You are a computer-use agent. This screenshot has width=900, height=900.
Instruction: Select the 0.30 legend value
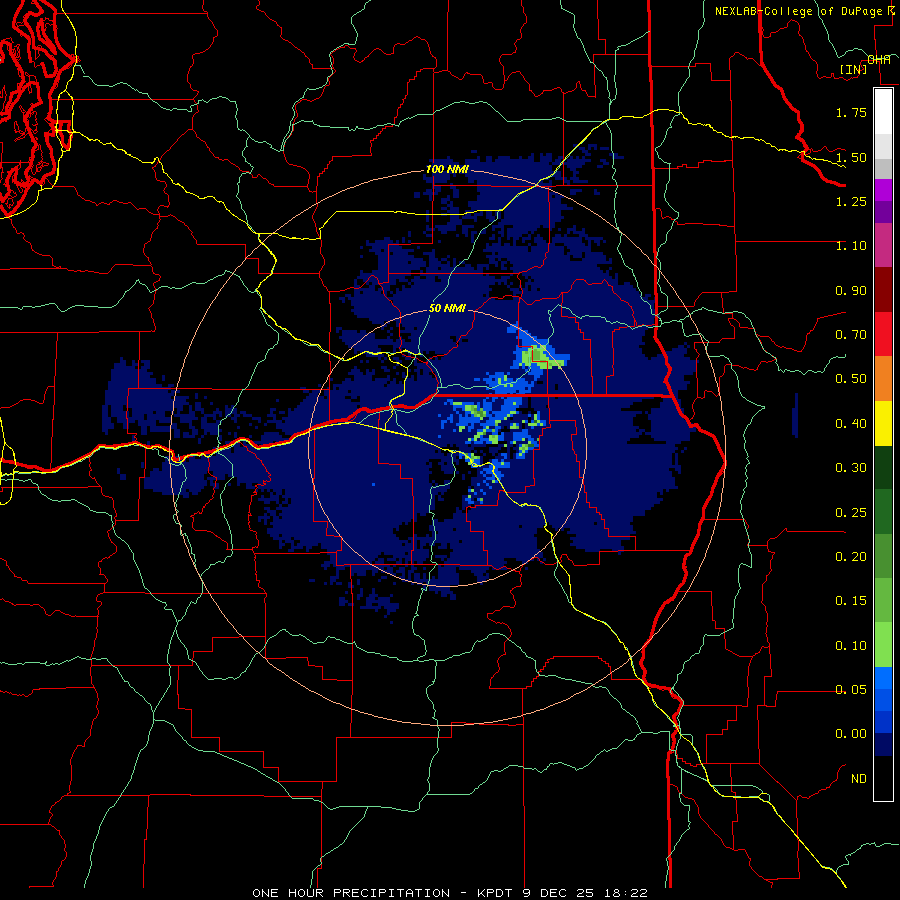[851, 468]
